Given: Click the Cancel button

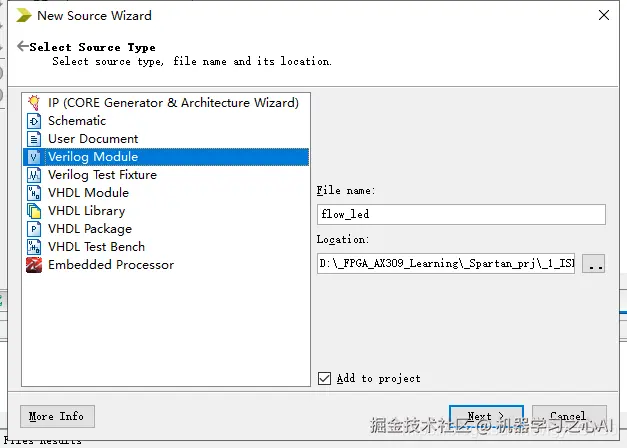Looking at the screenshot, I should click(569, 416).
